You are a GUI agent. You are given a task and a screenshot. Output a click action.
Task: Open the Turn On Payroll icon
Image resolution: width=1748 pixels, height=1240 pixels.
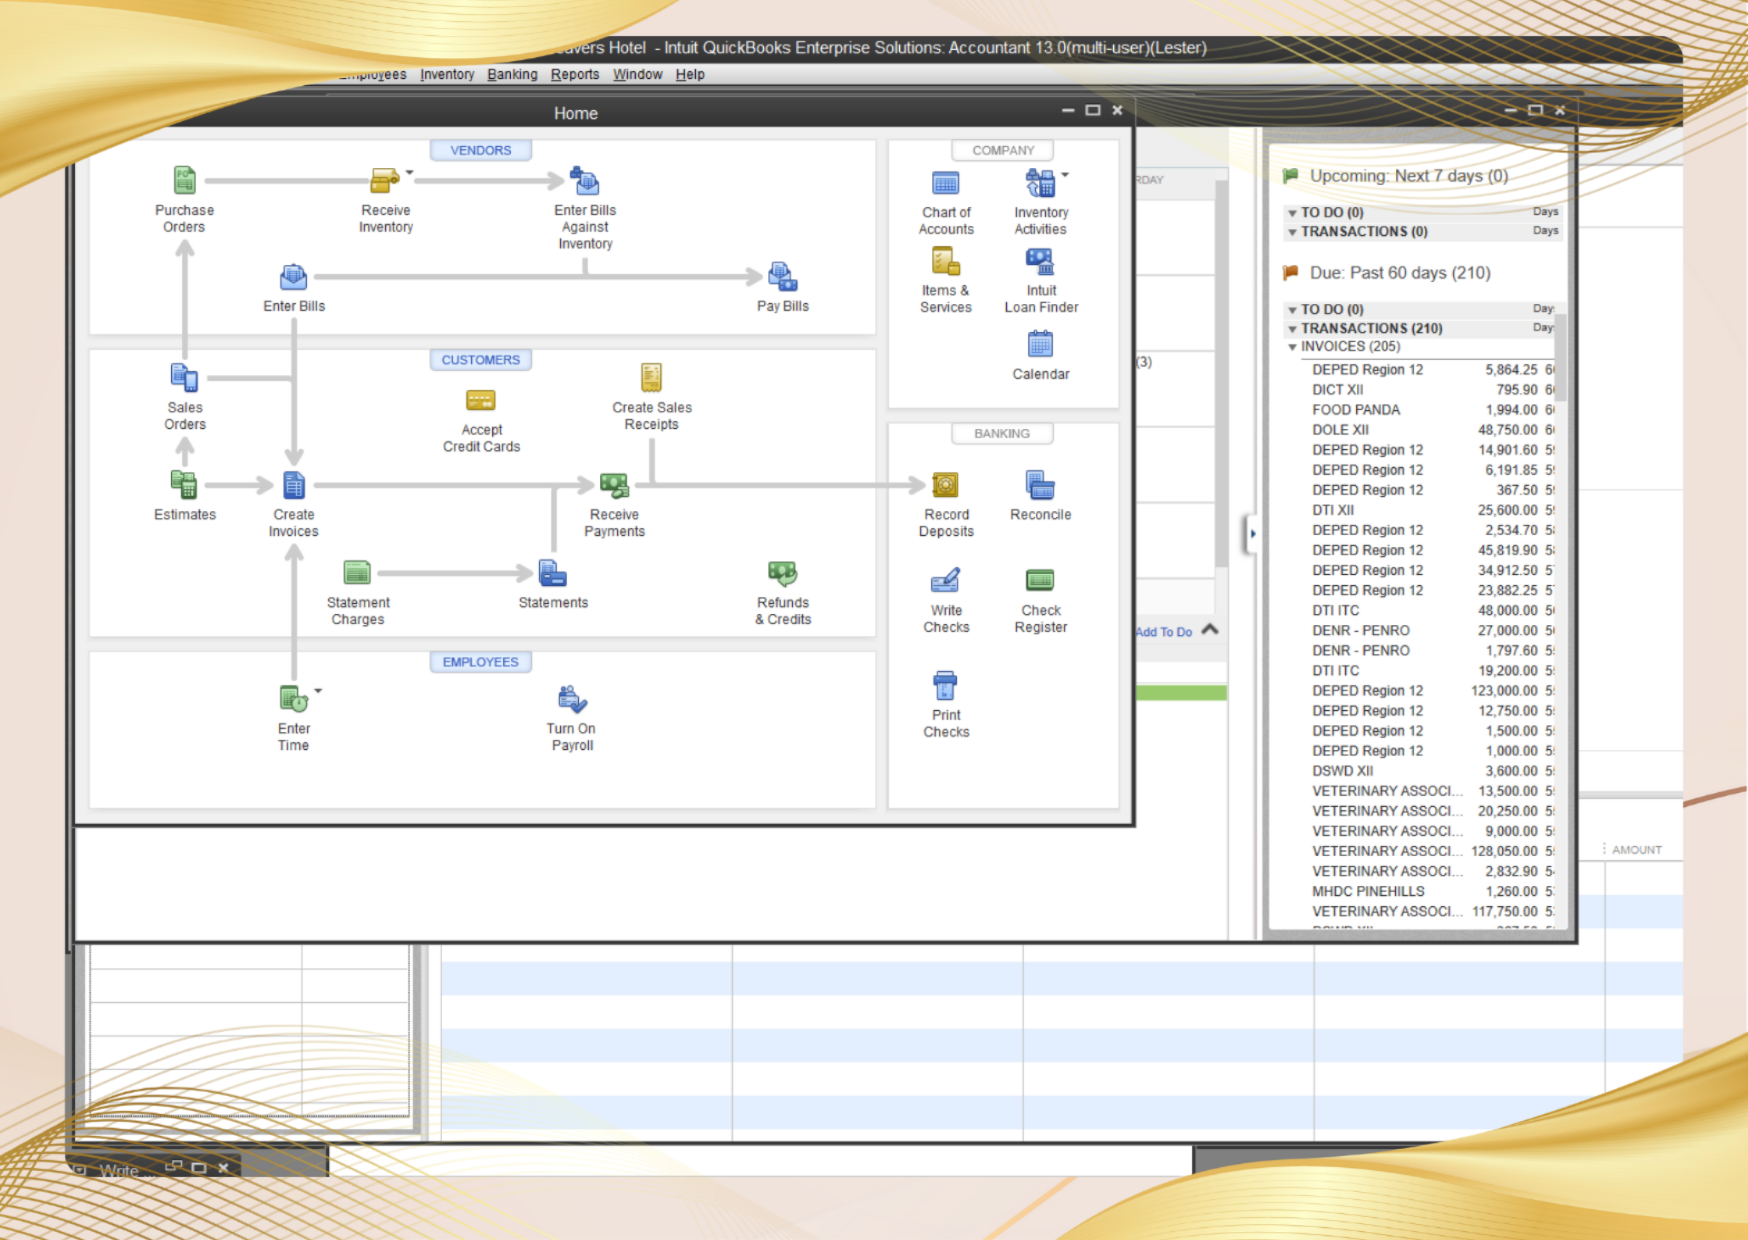(x=572, y=699)
